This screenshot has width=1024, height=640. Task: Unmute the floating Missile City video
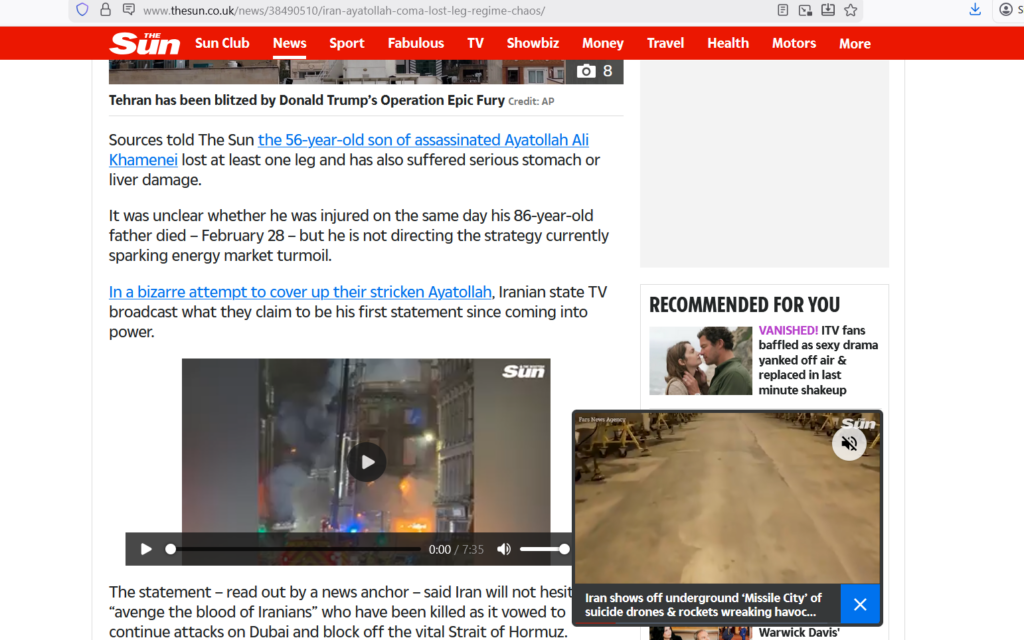click(849, 443)
